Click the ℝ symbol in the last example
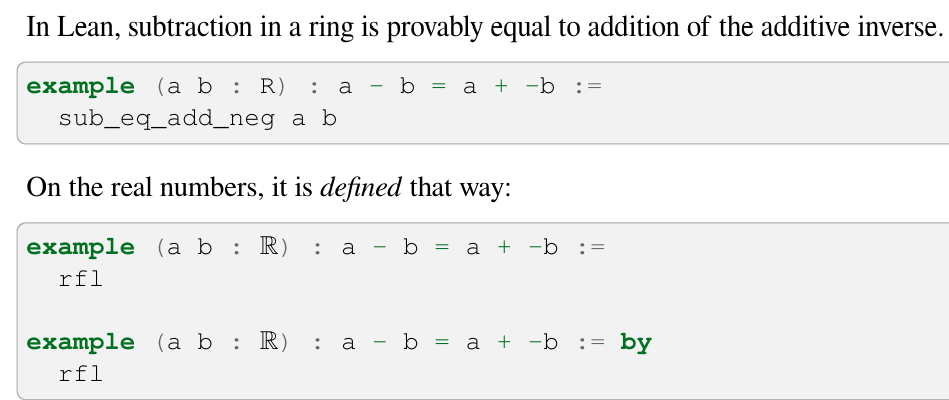The width and height of the screenshot is (949, 400). point(268,343)
